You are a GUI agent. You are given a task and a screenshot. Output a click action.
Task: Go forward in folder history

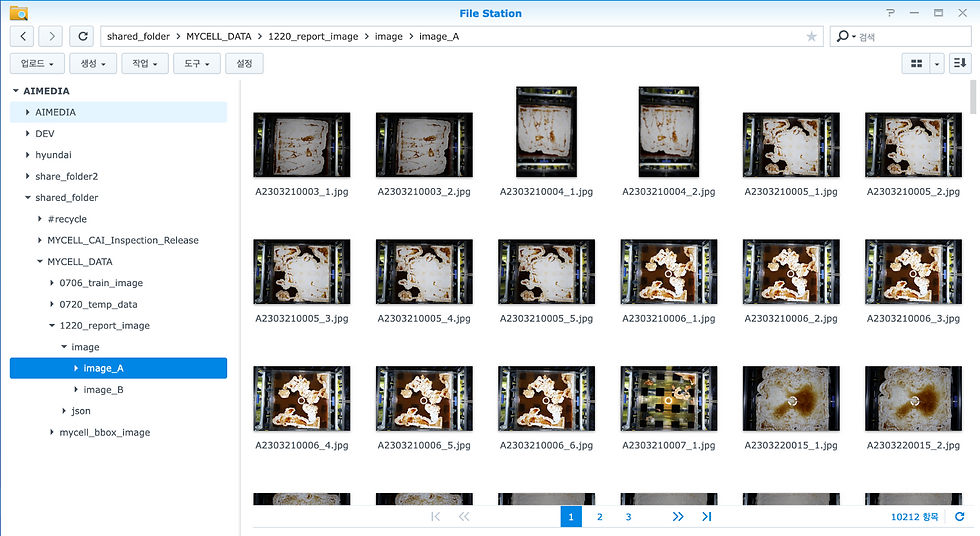[x=51, y=36]
